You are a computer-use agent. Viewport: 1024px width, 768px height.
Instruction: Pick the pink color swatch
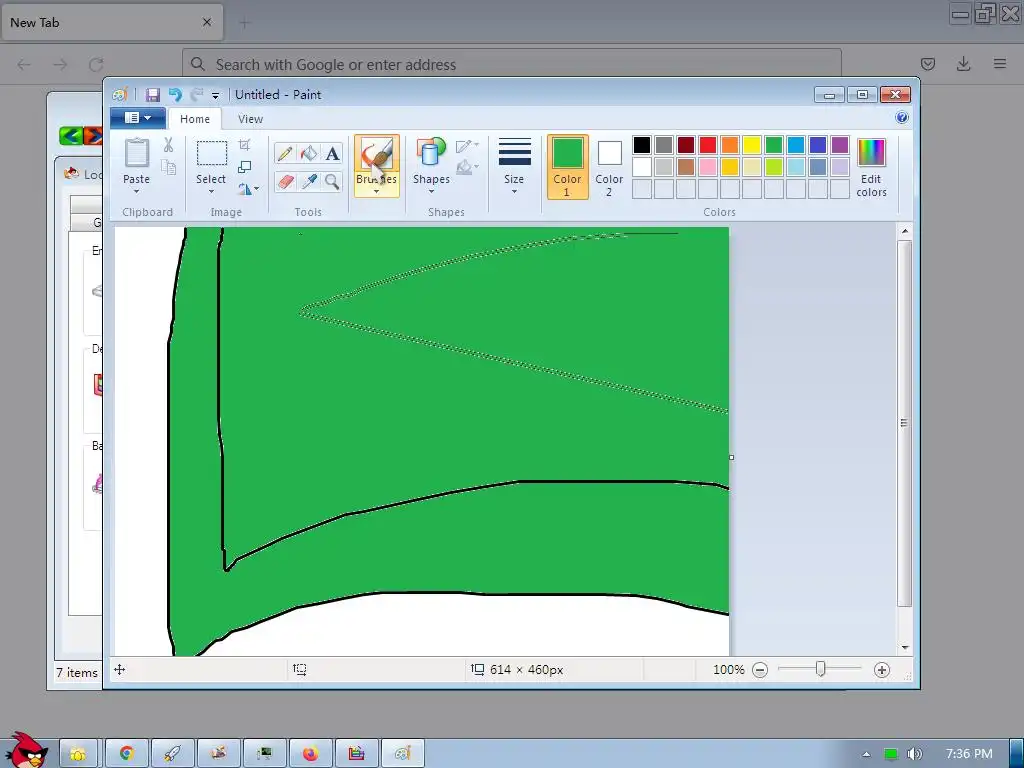point(708,167)
